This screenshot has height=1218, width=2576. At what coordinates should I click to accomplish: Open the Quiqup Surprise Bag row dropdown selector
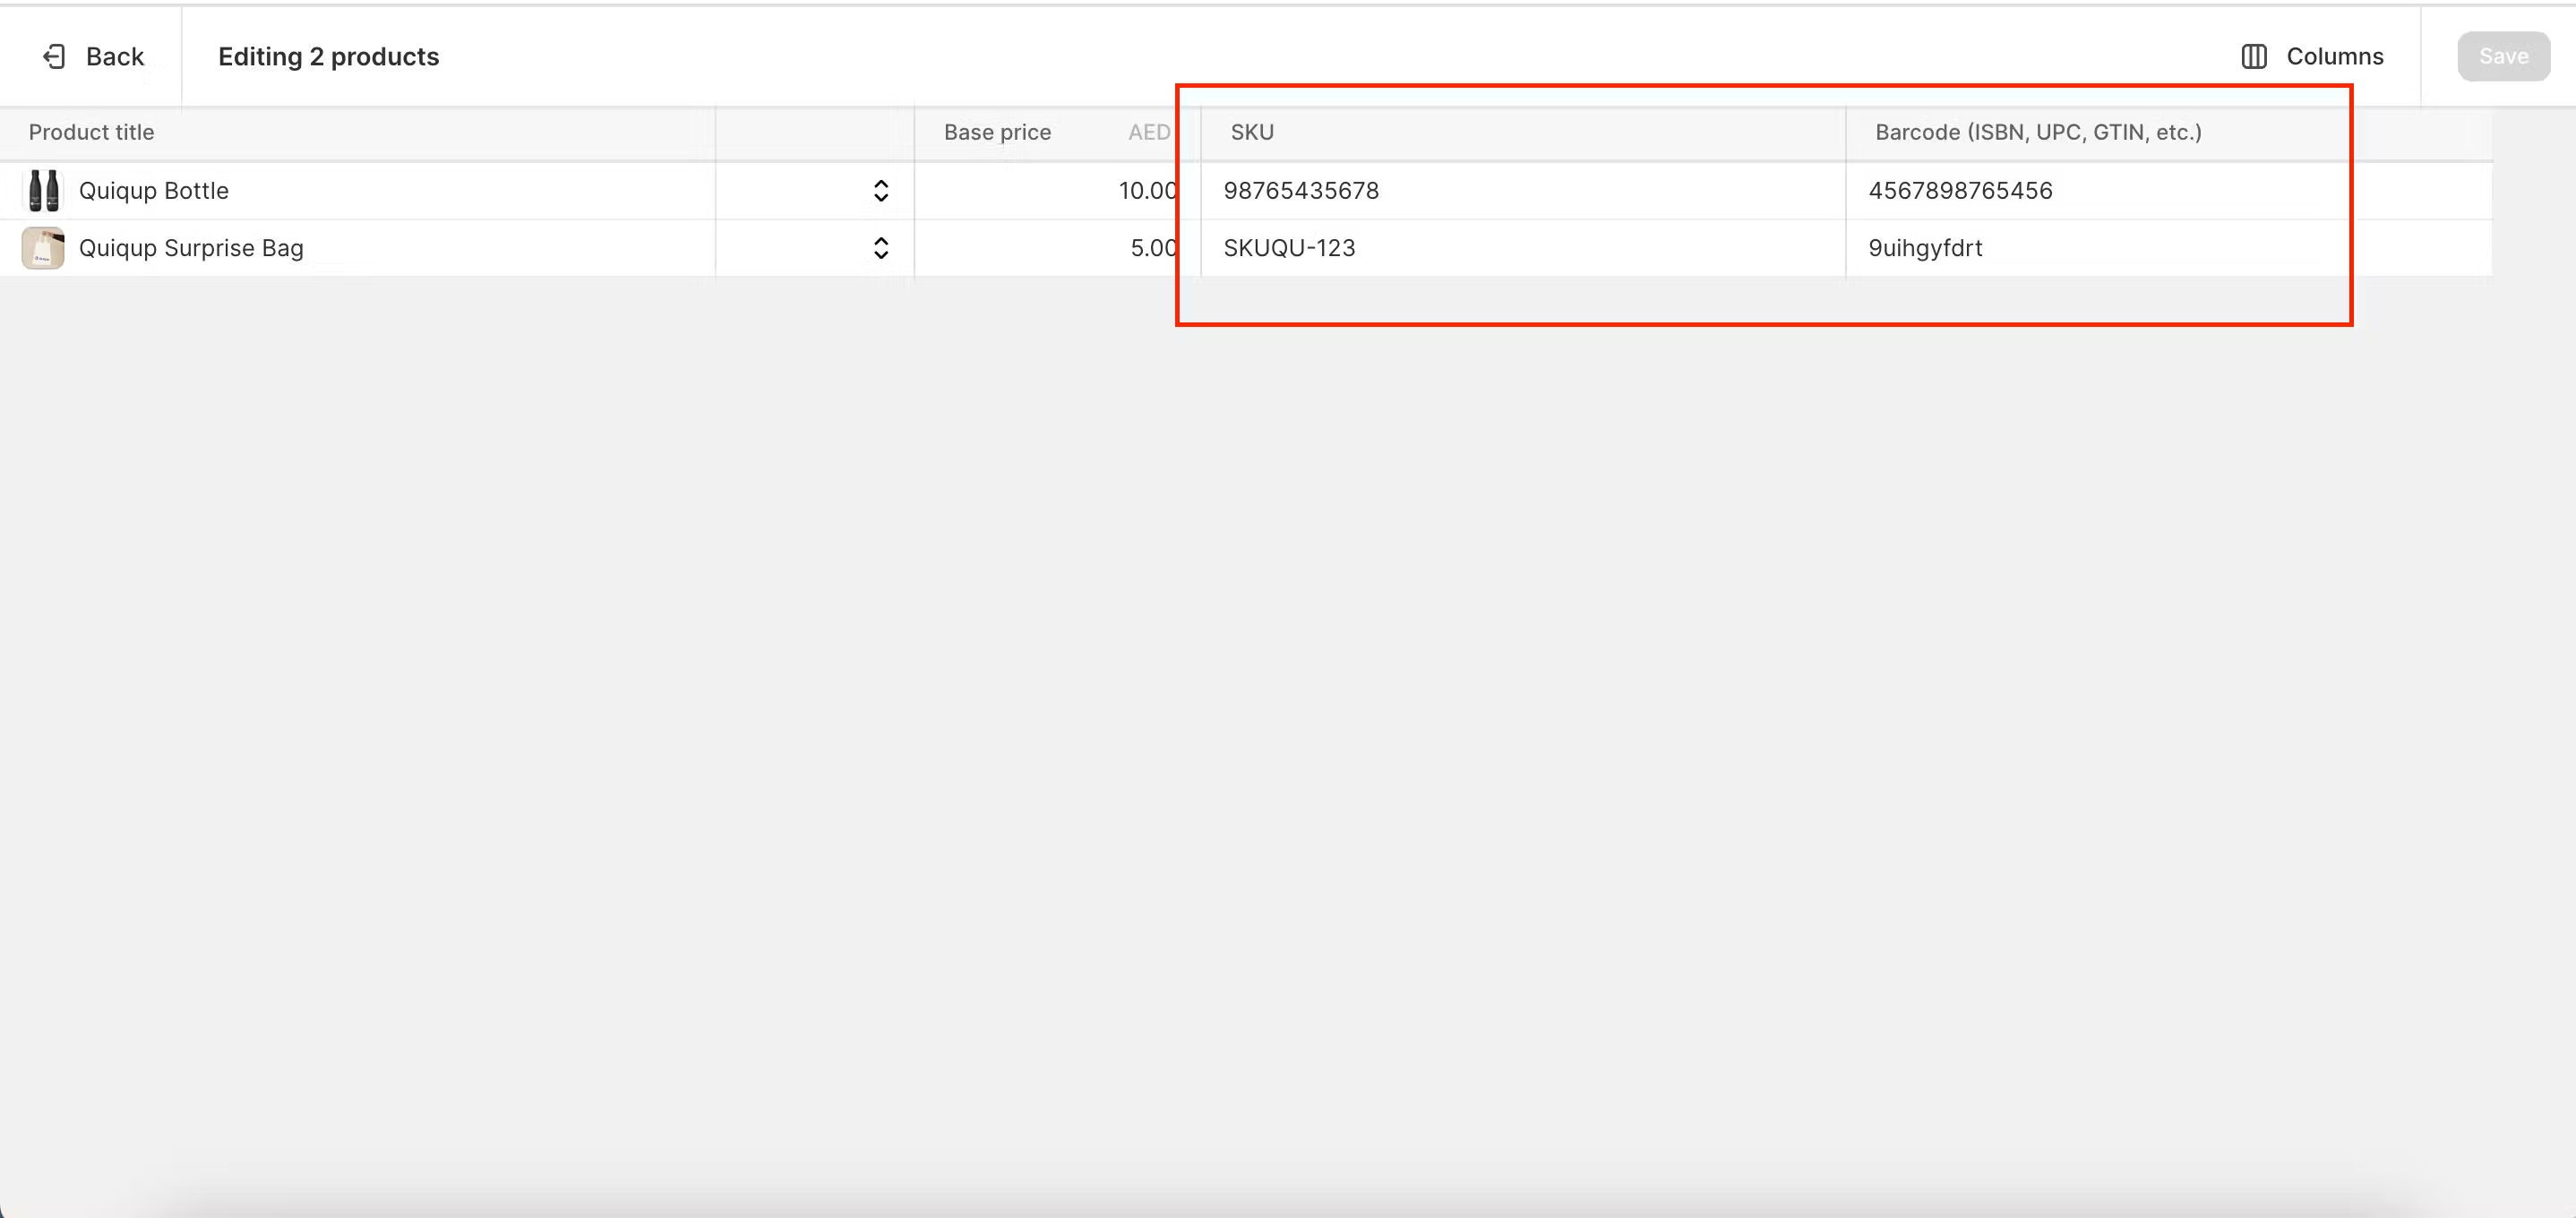click(880, 248)
